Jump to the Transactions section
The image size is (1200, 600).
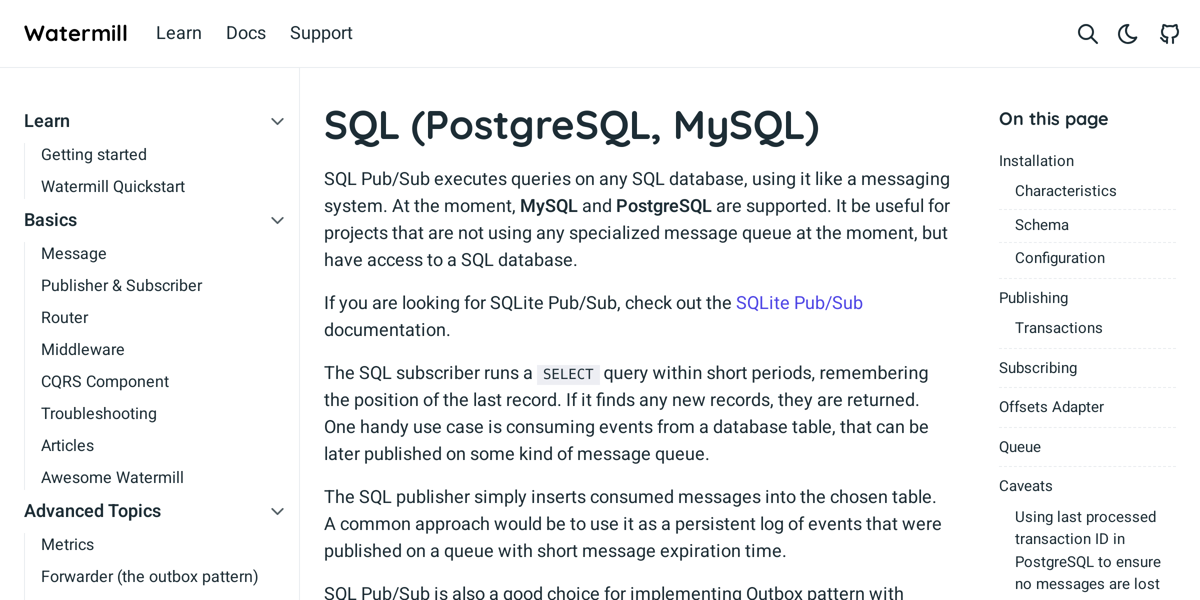[x=1058, y=327]
